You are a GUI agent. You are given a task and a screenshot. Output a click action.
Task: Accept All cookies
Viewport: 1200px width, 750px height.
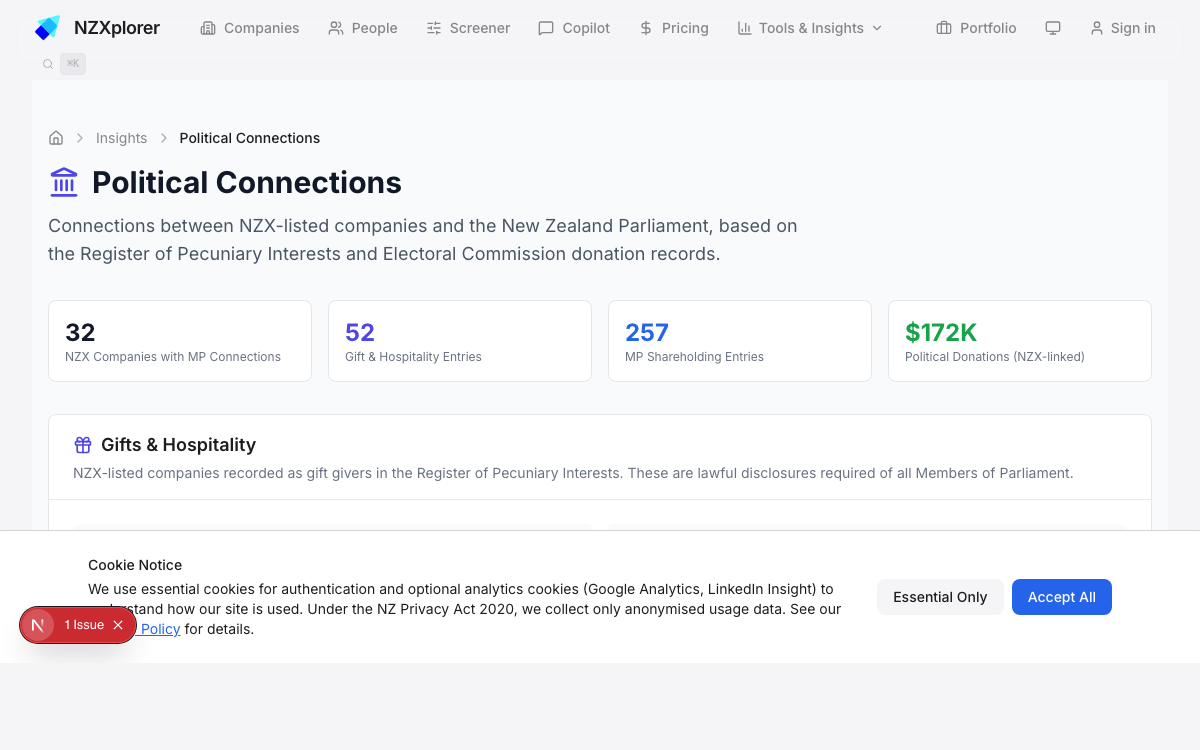(x=1062, y=597)
